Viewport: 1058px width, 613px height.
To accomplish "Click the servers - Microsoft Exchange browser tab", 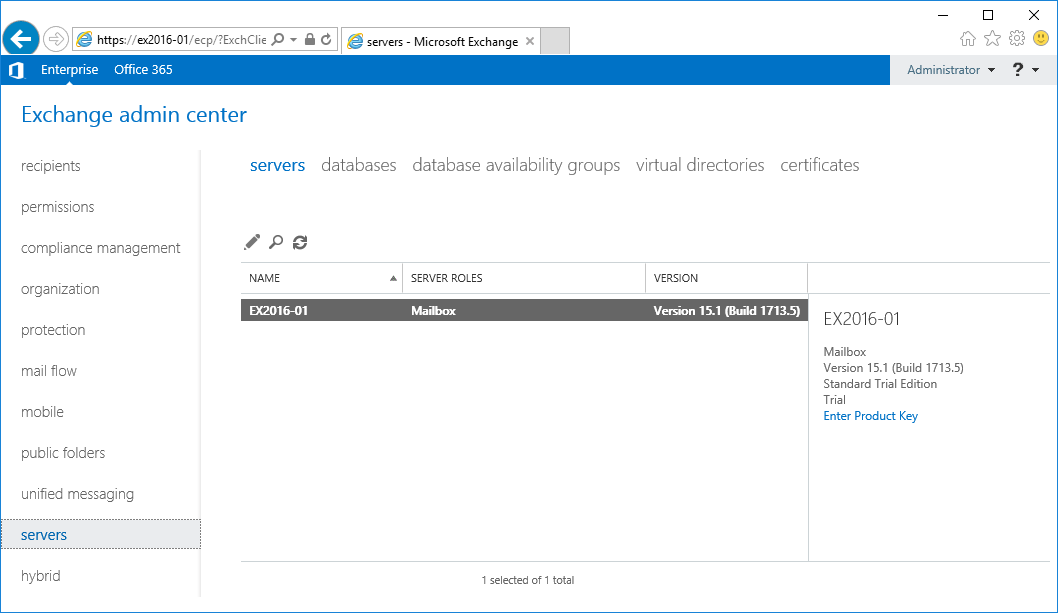I will click(442, 41).
